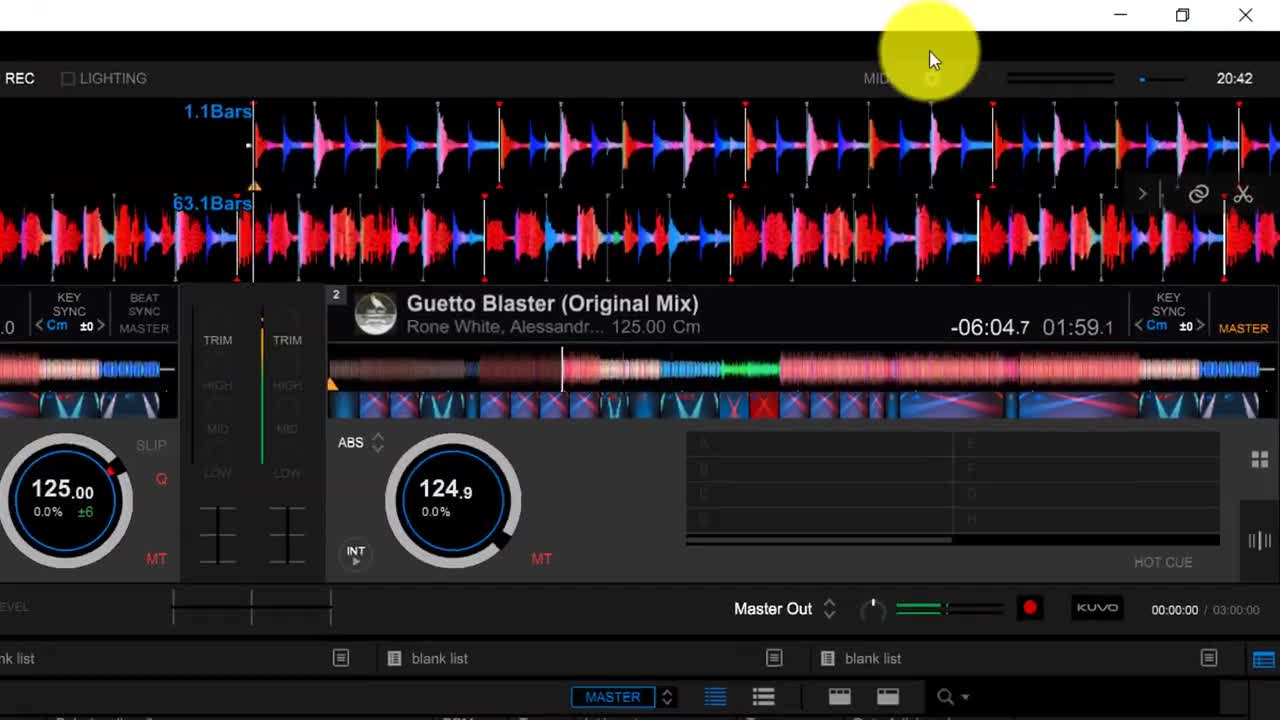
Task: Click list menu icon after left blank list
Action: pos(341,658)
